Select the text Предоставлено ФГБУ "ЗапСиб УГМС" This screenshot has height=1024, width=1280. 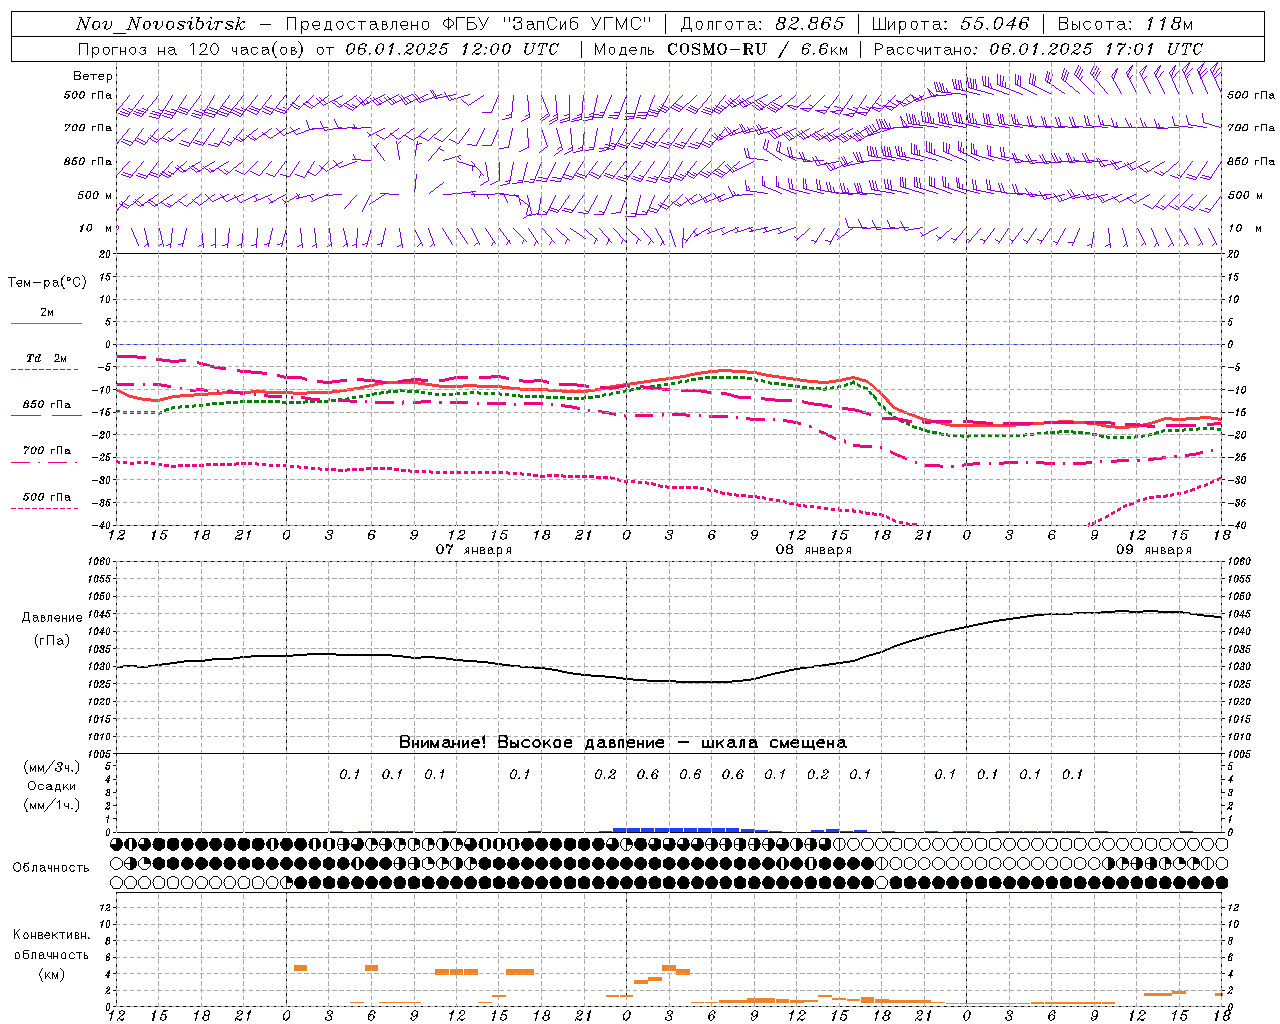[469, 24]
